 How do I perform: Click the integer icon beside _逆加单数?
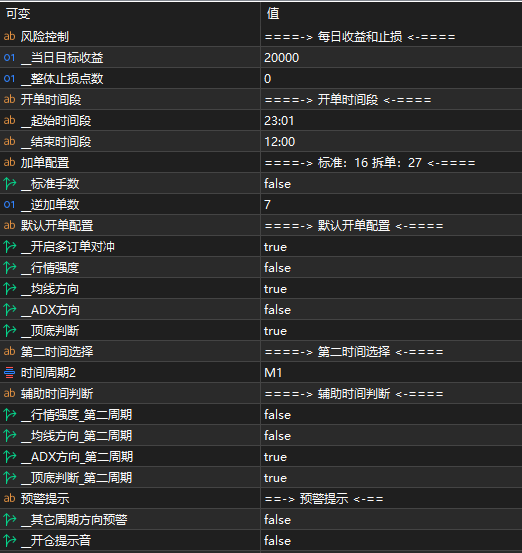[10, 205]
